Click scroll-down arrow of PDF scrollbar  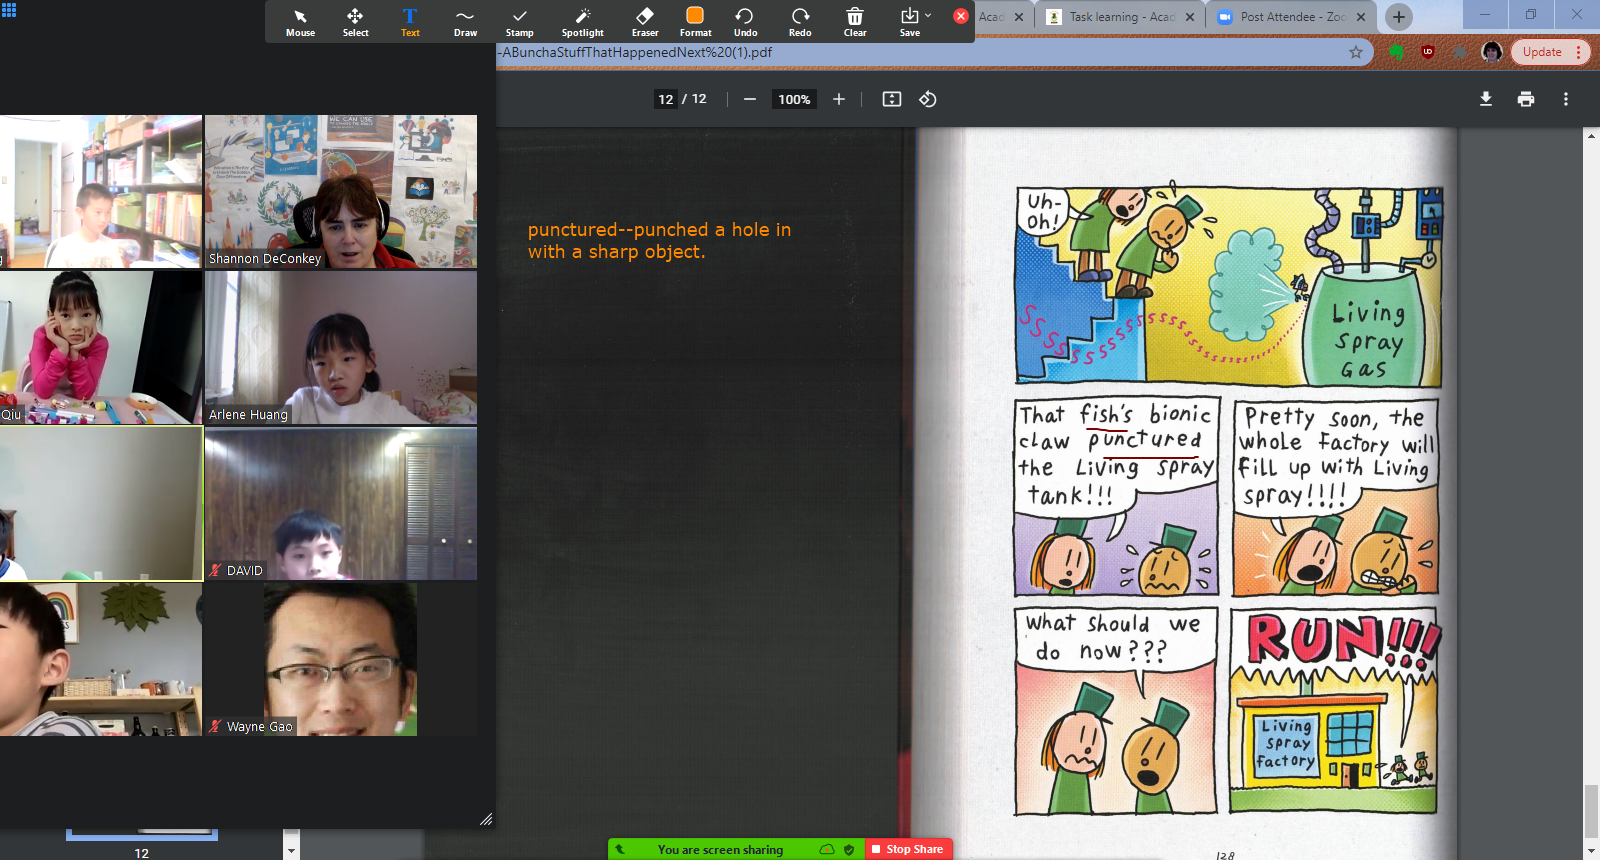tap(1591, 851)
